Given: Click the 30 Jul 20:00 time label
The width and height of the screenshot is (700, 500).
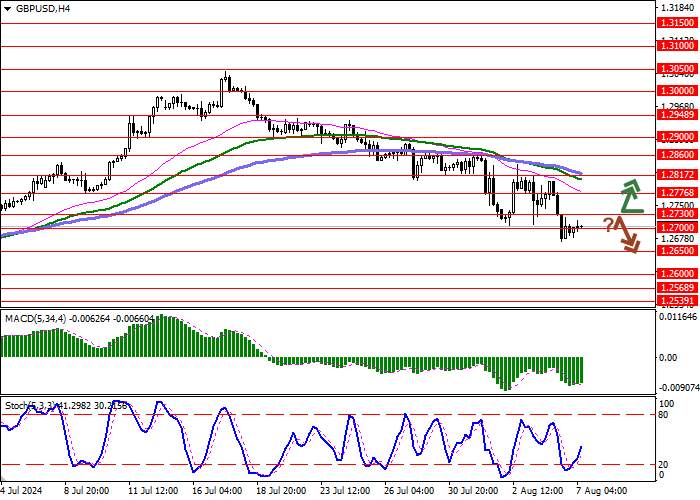Looking at the screenshot, I should point(472,491).
